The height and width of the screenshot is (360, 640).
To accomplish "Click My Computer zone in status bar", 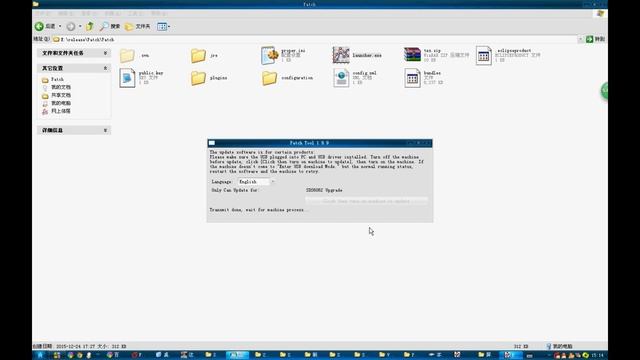I will [x=560, y=347].
